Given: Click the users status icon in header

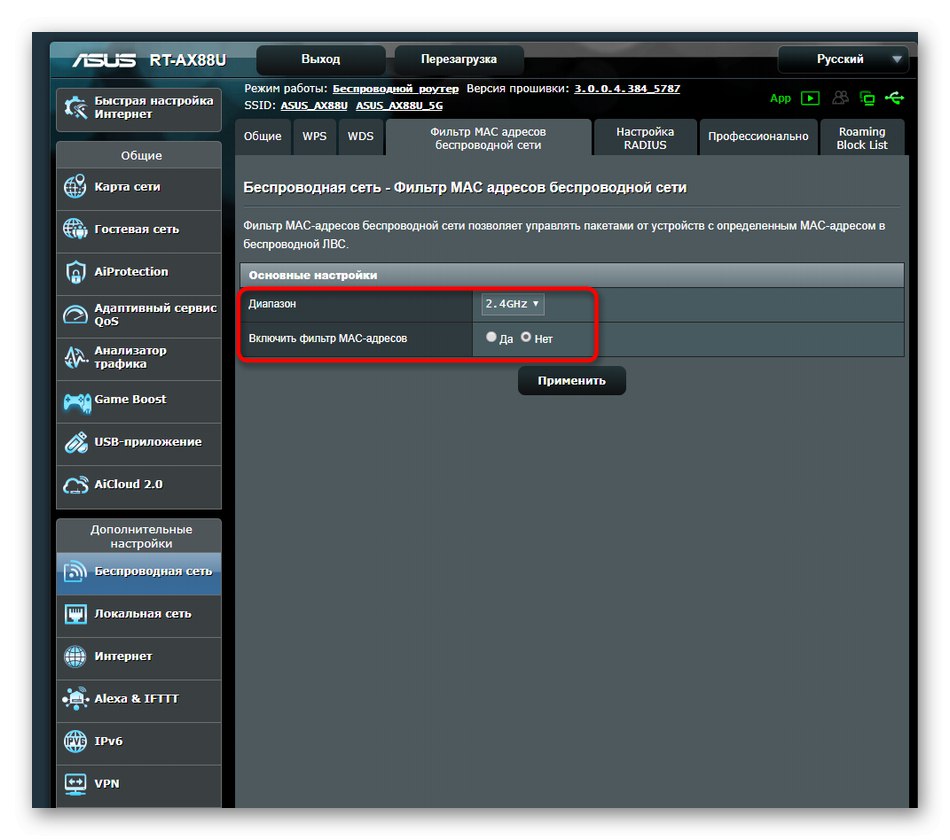Looking at the screenshot, I should 840,98.
